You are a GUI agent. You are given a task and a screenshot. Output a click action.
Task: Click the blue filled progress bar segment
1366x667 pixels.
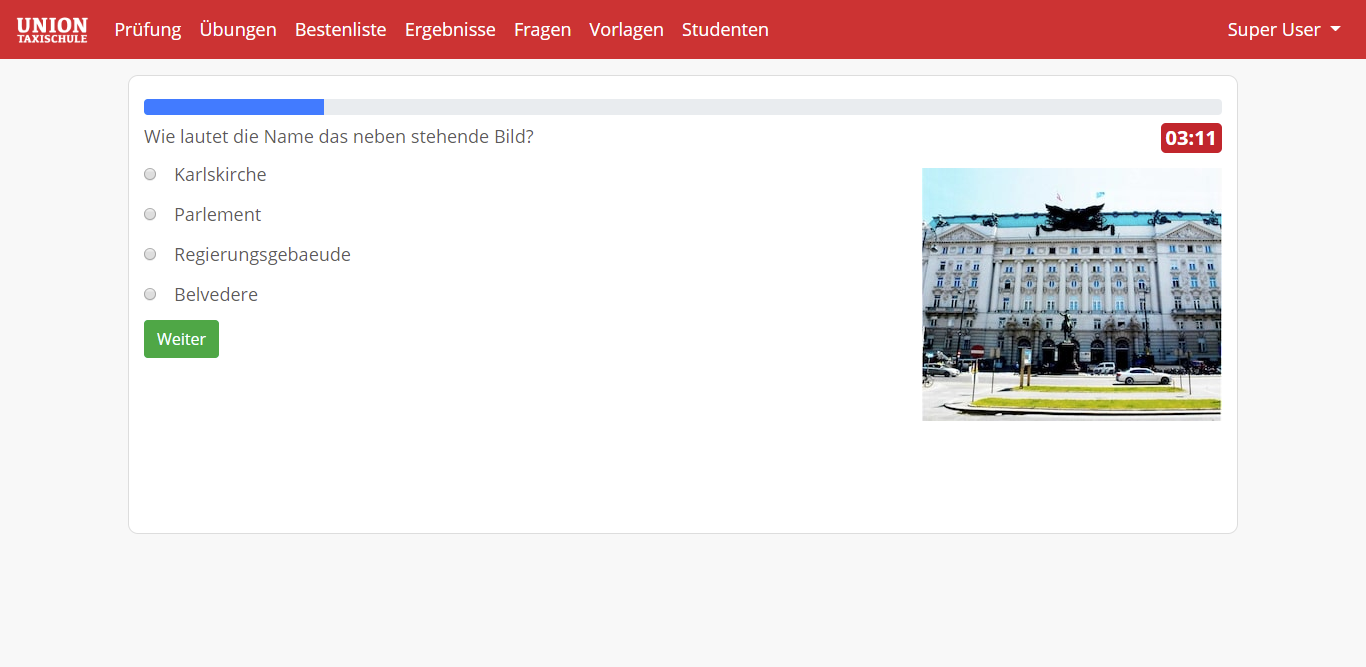coord(234,107)
